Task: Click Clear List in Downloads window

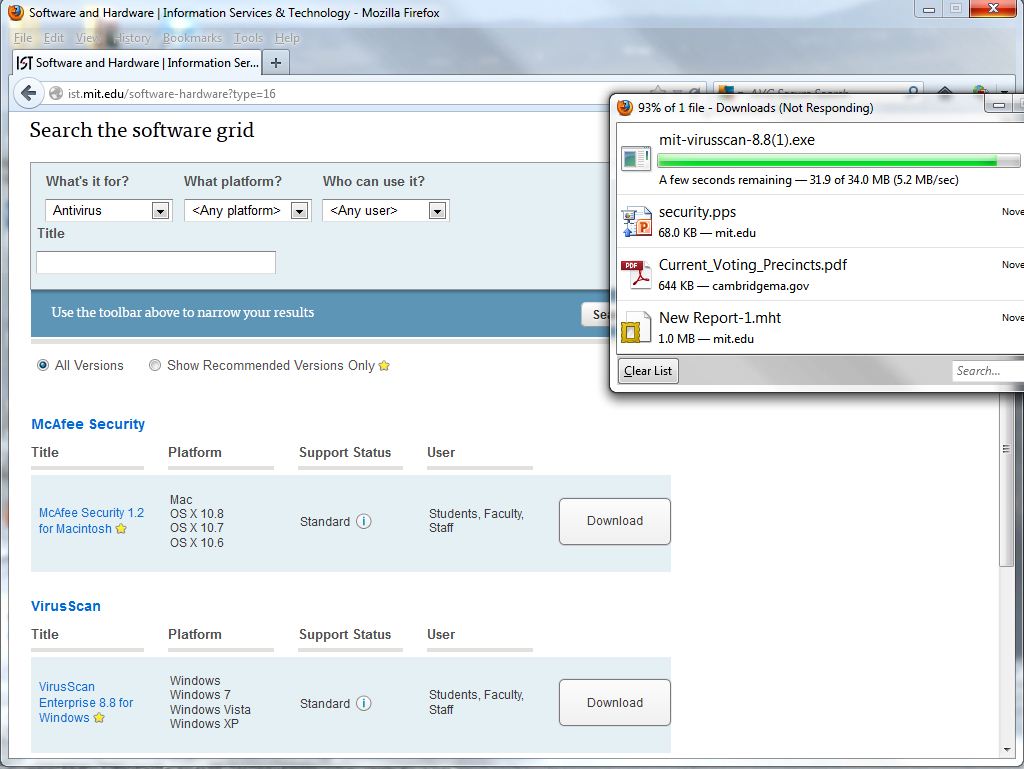Action: [x=648, y=371]
